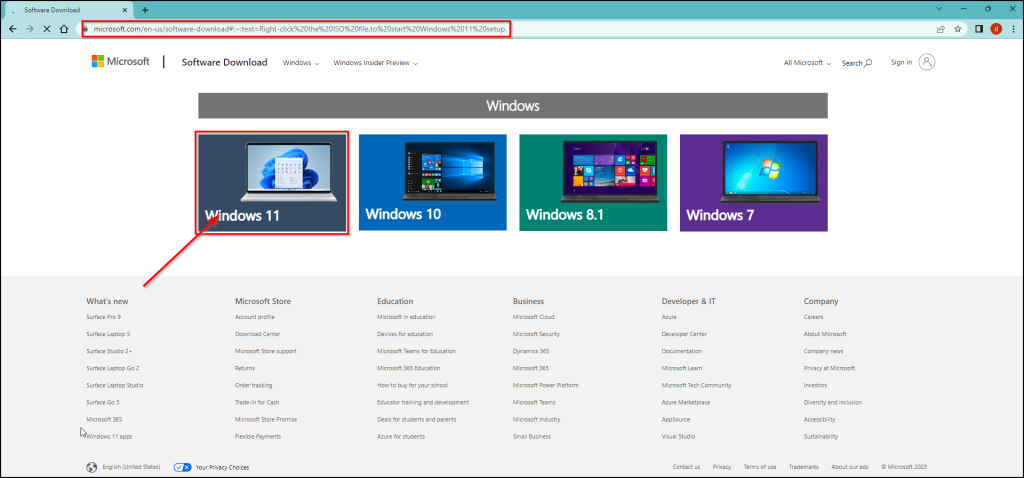Open the browser side panel icon
Image resolution: width=1024 pixels, height=478 pixels.
[x=979, y=29]
